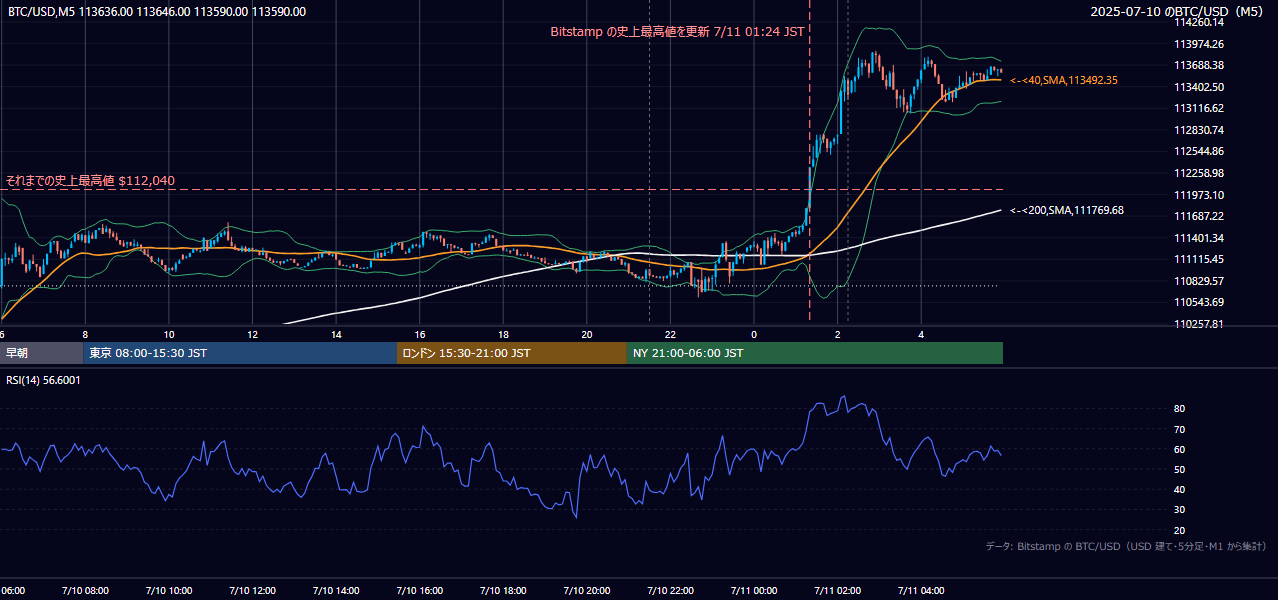The image size is (1278, 600).
Task: Click the 7/10 22:00 date label at bottom
Action: (670, 590)
